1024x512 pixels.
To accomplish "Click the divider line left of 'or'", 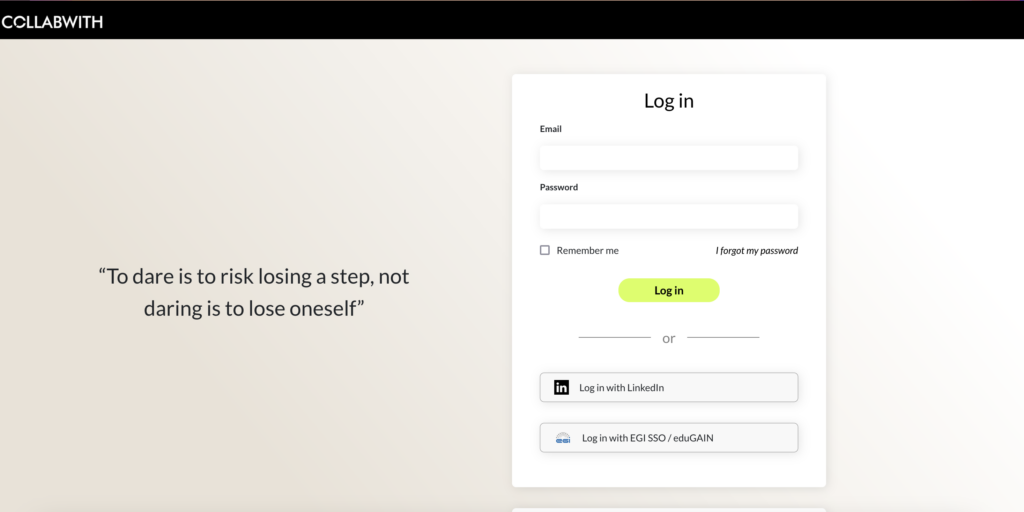I will (614, 338).
